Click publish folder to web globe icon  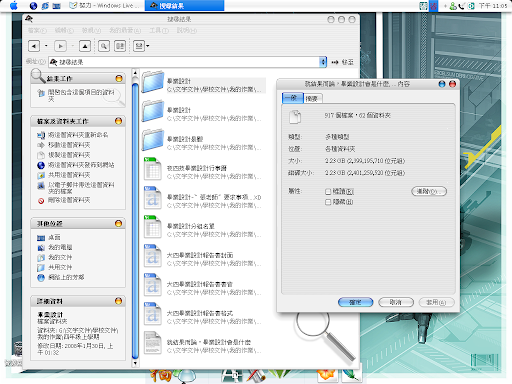point(41,165)
